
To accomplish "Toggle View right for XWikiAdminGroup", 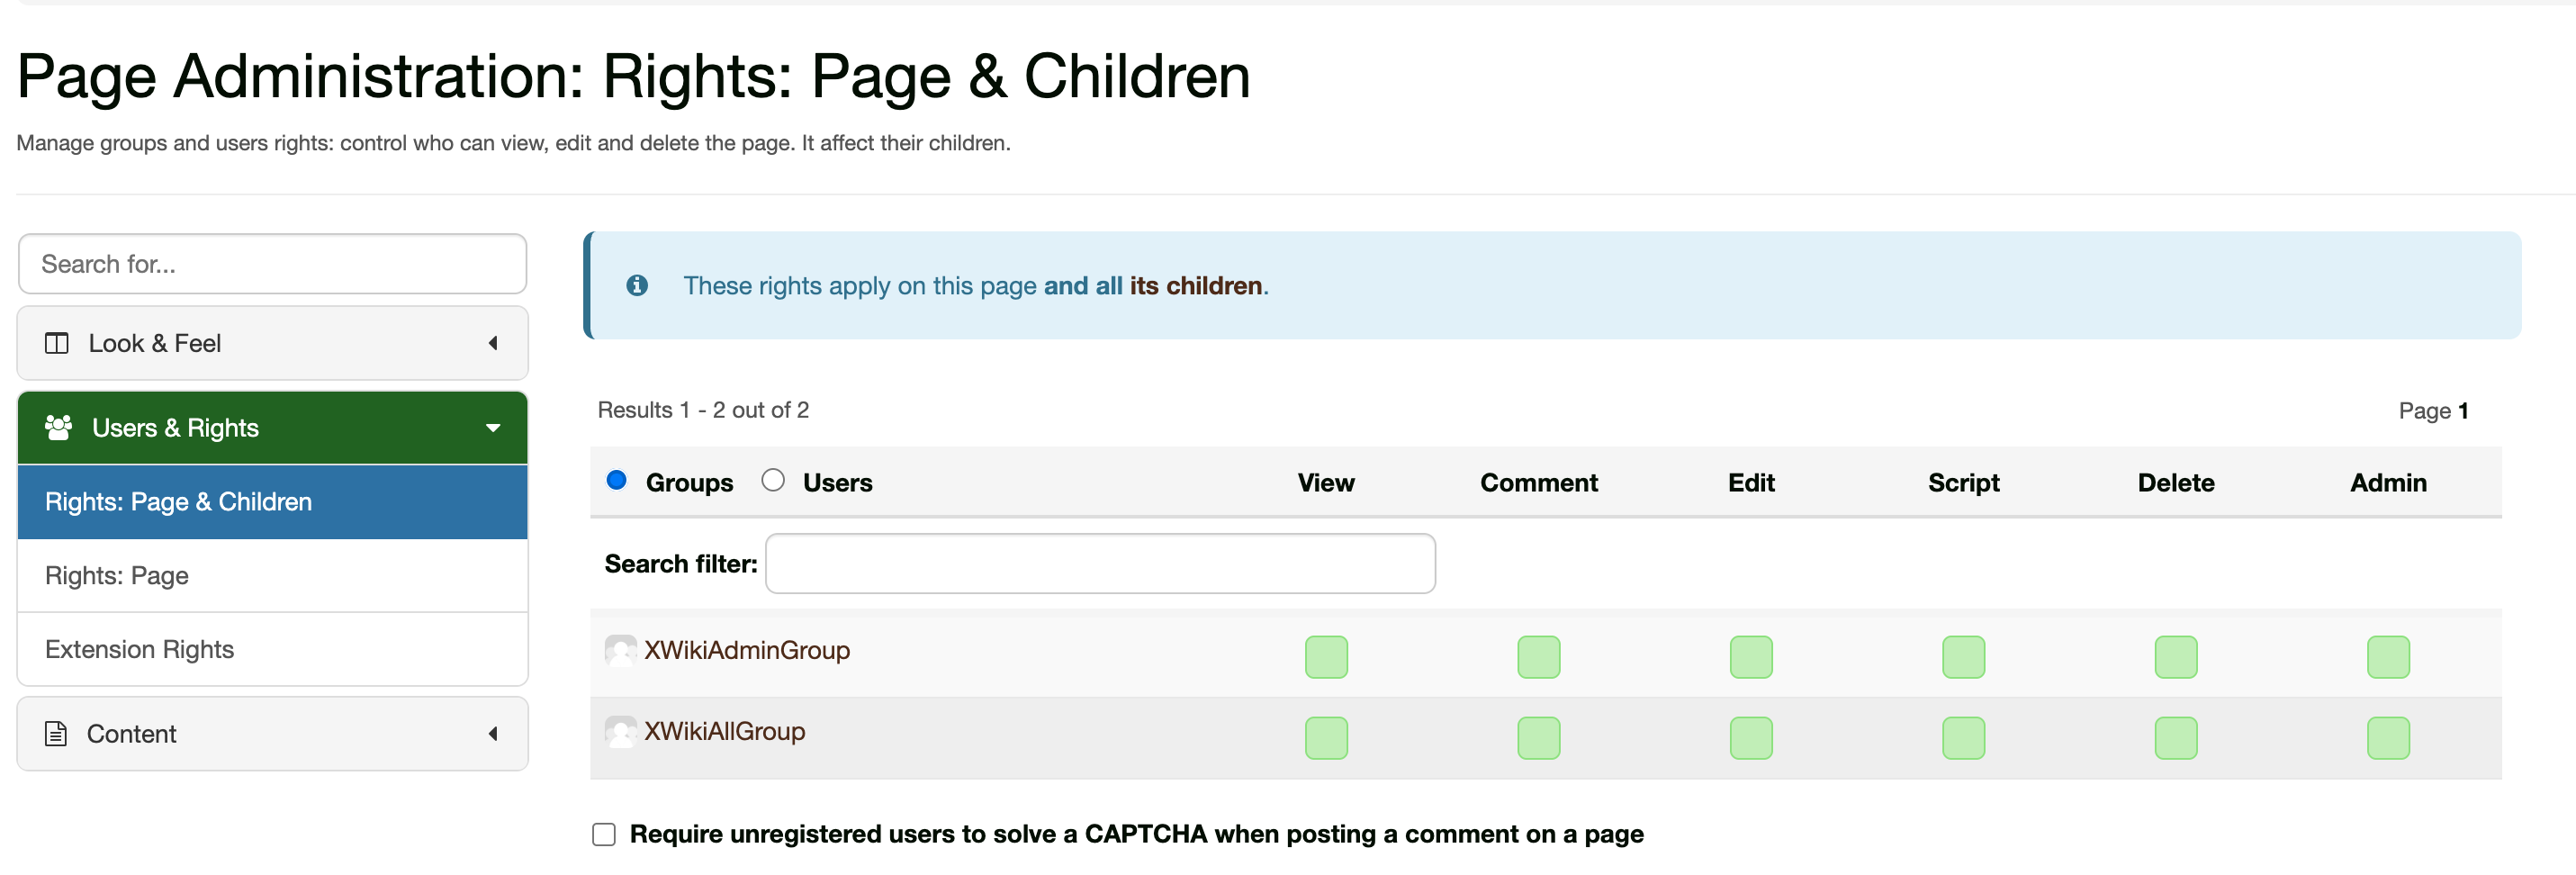I will point(1326,657).
